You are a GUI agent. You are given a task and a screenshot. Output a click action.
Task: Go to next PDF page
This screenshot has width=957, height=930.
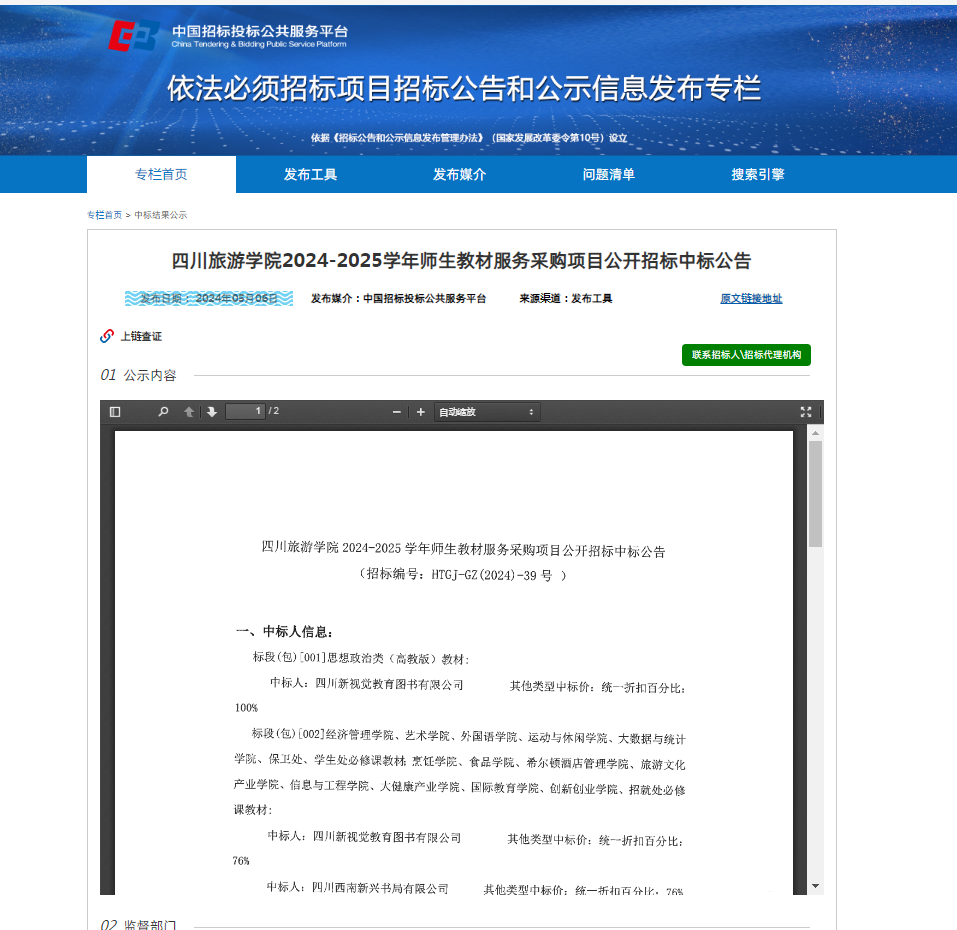212,412
